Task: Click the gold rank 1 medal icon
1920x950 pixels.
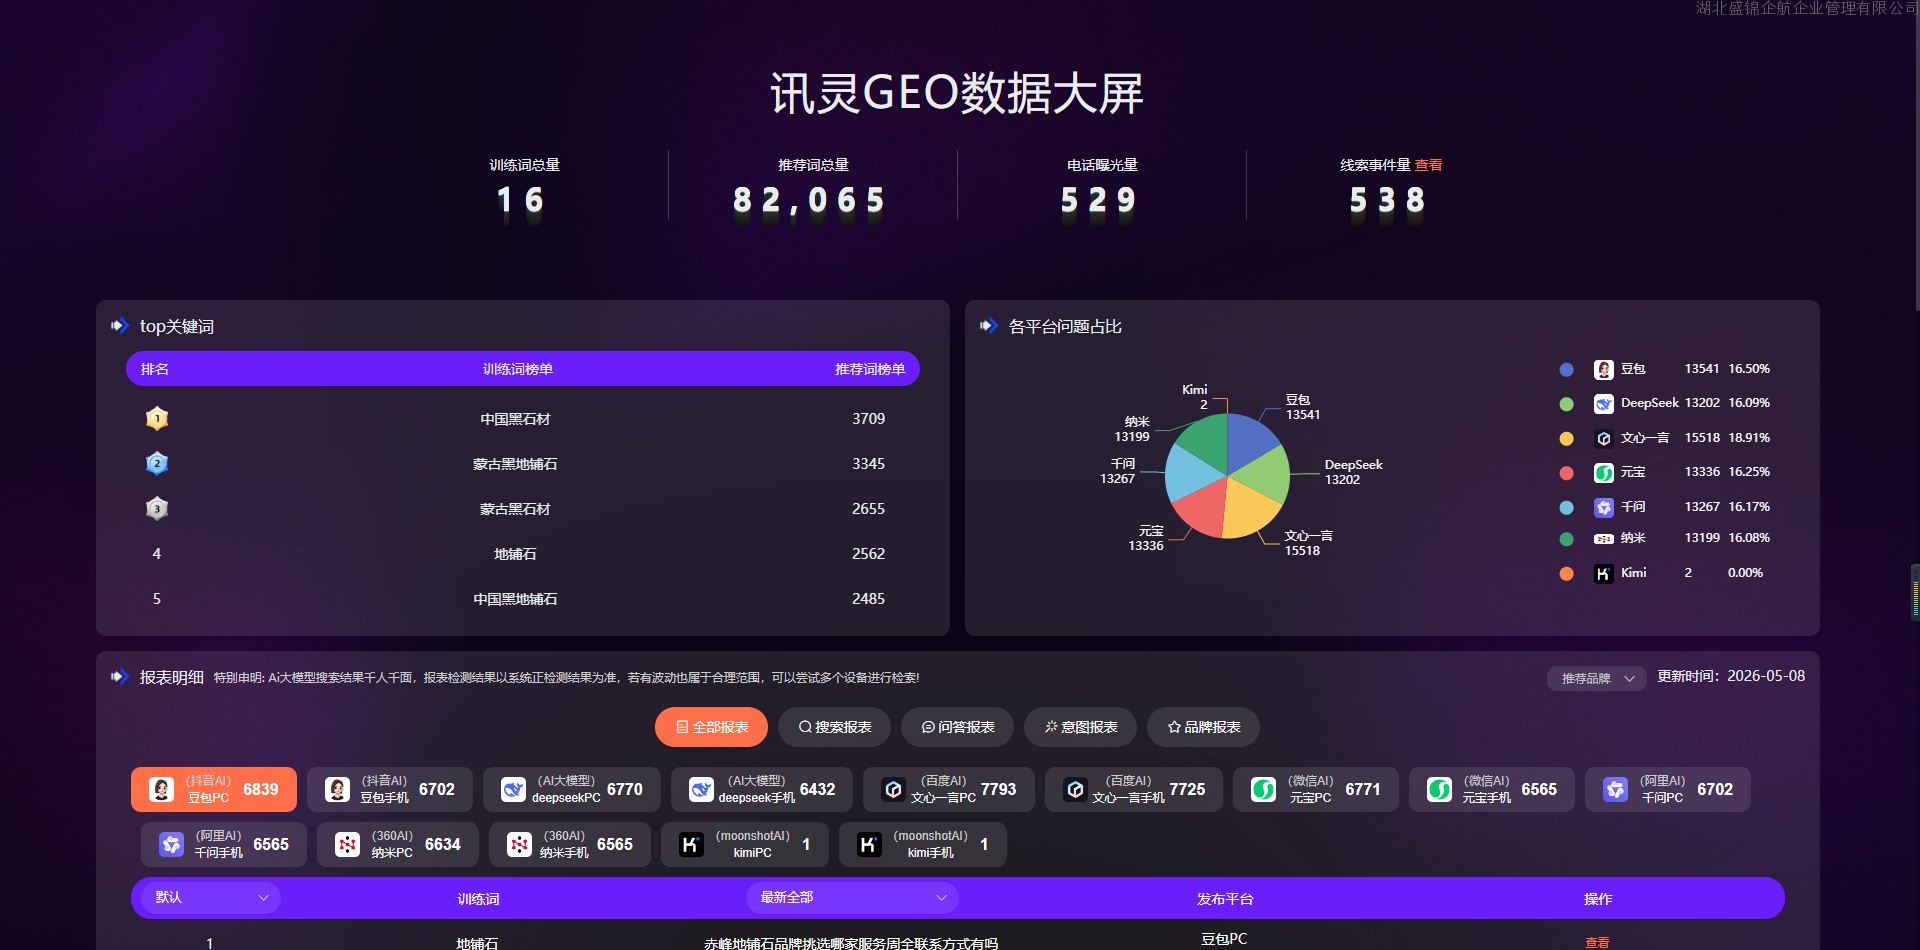Action: (157, 418)
